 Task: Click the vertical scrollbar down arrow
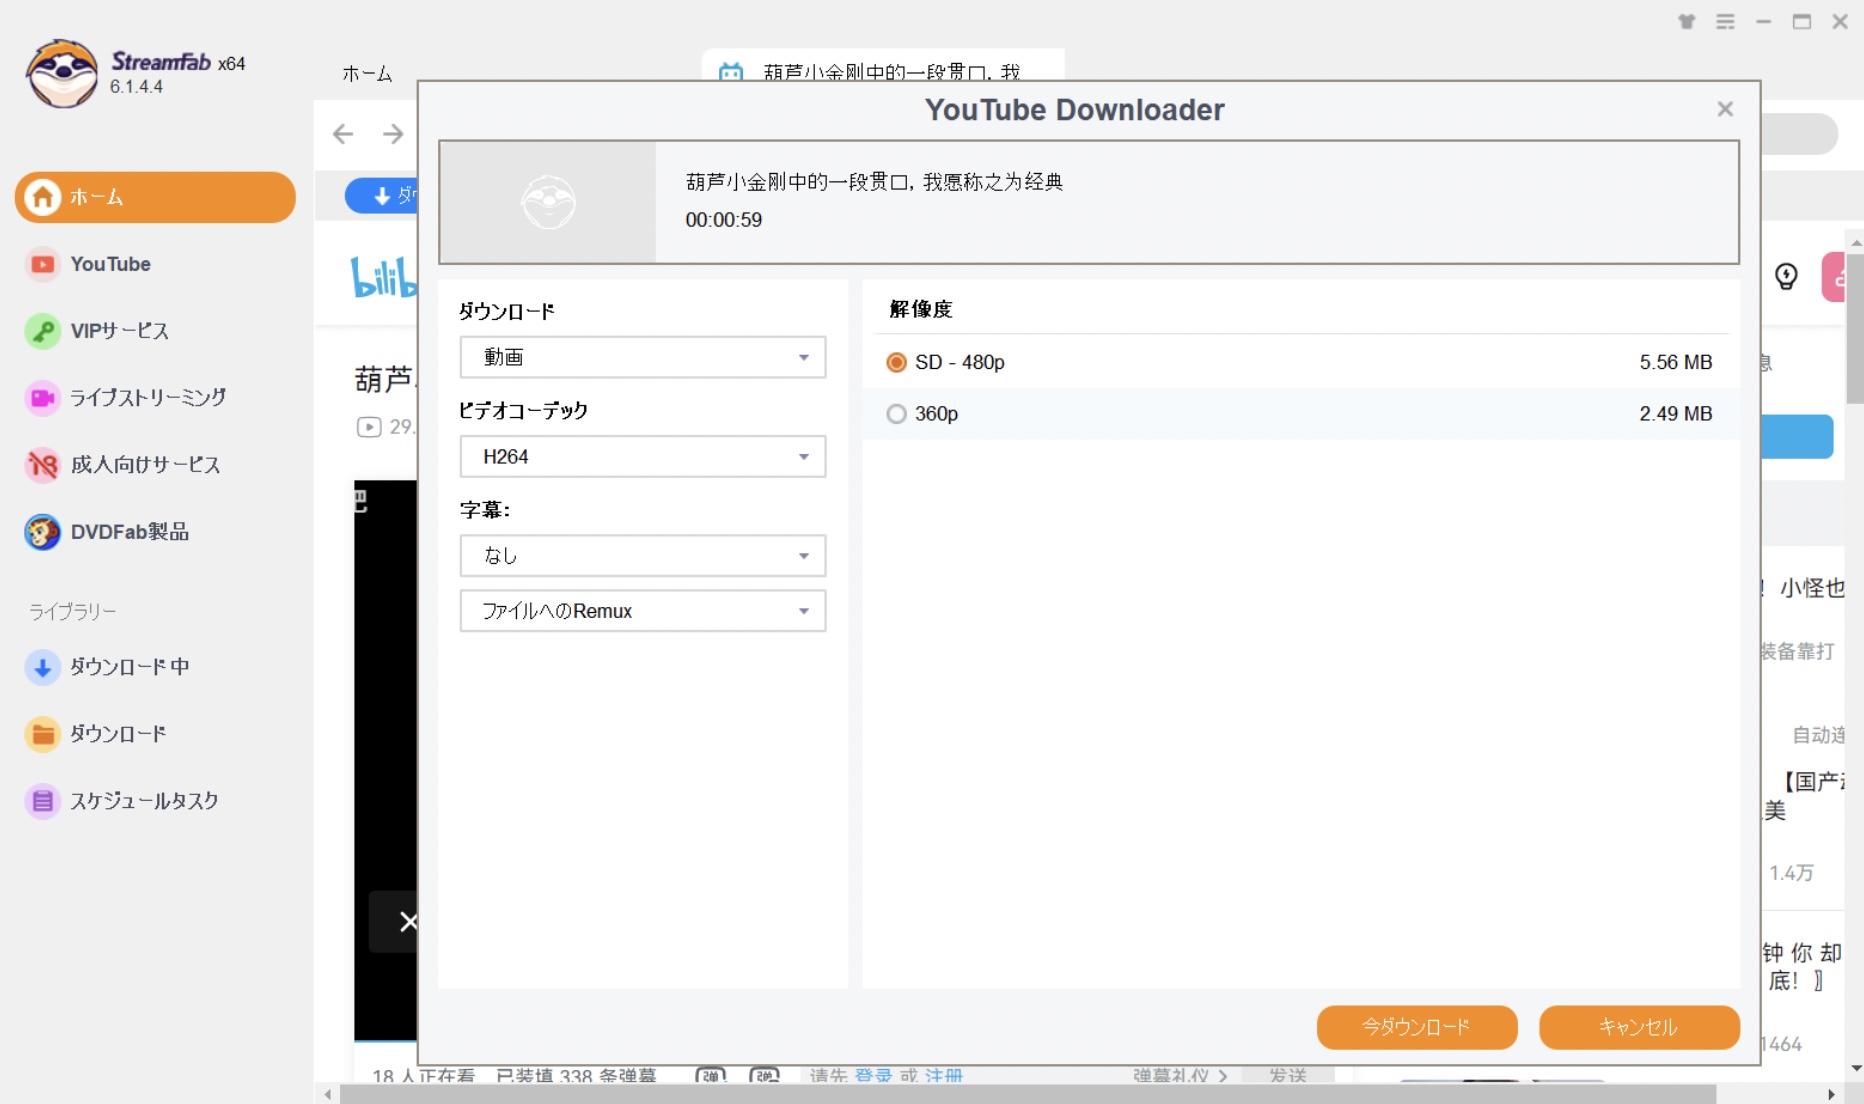pos(1855,1068)
